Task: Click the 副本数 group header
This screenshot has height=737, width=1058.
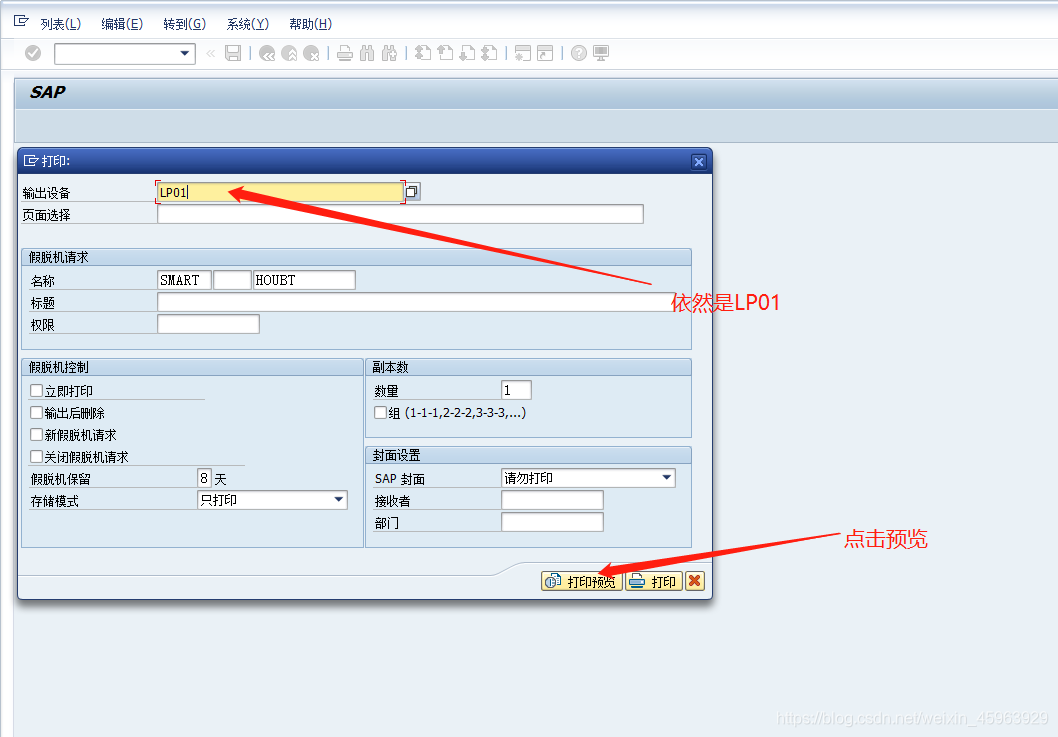Action: point(528,367)
